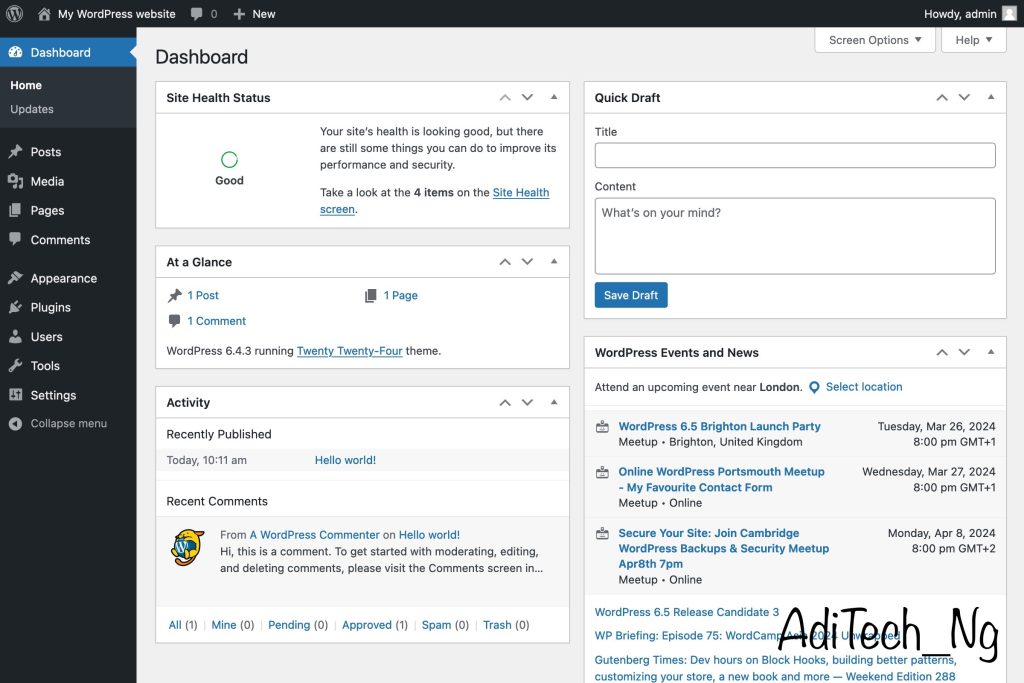1024x683 pixels.
Task: Open WordPress 6.5 Release Candidate 3 news
Action: point(686,612)
